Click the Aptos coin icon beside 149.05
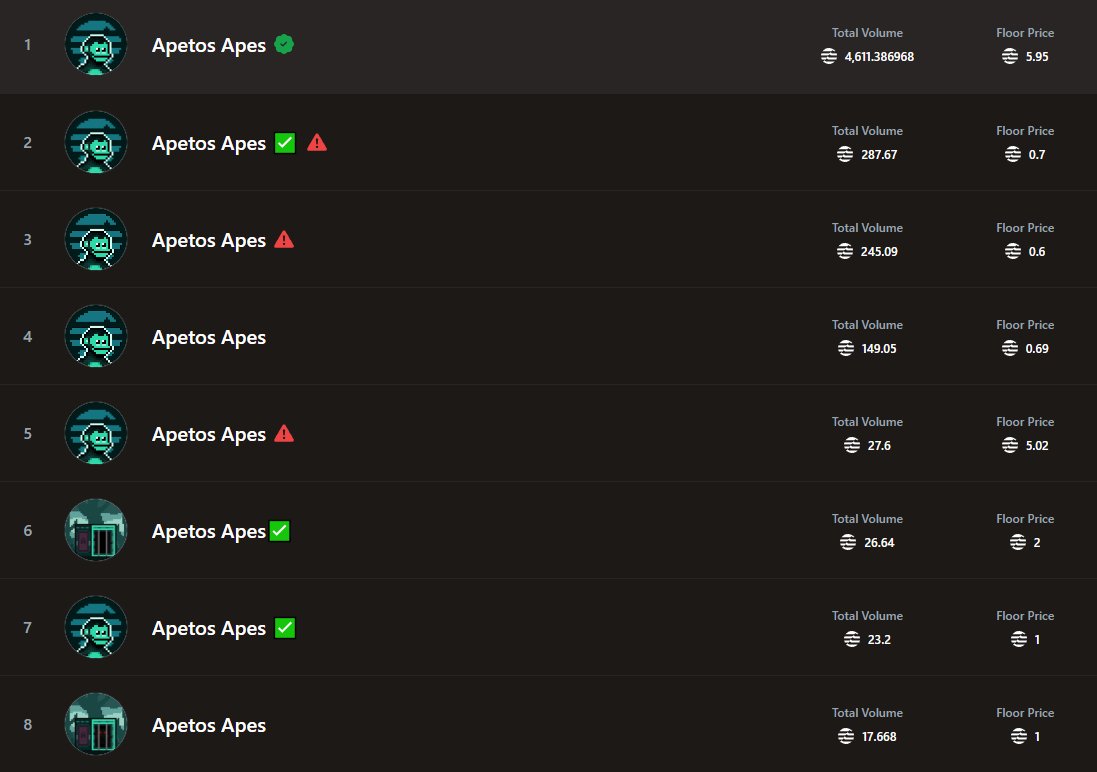This screenshot has height=772, width=1097. 846,349
